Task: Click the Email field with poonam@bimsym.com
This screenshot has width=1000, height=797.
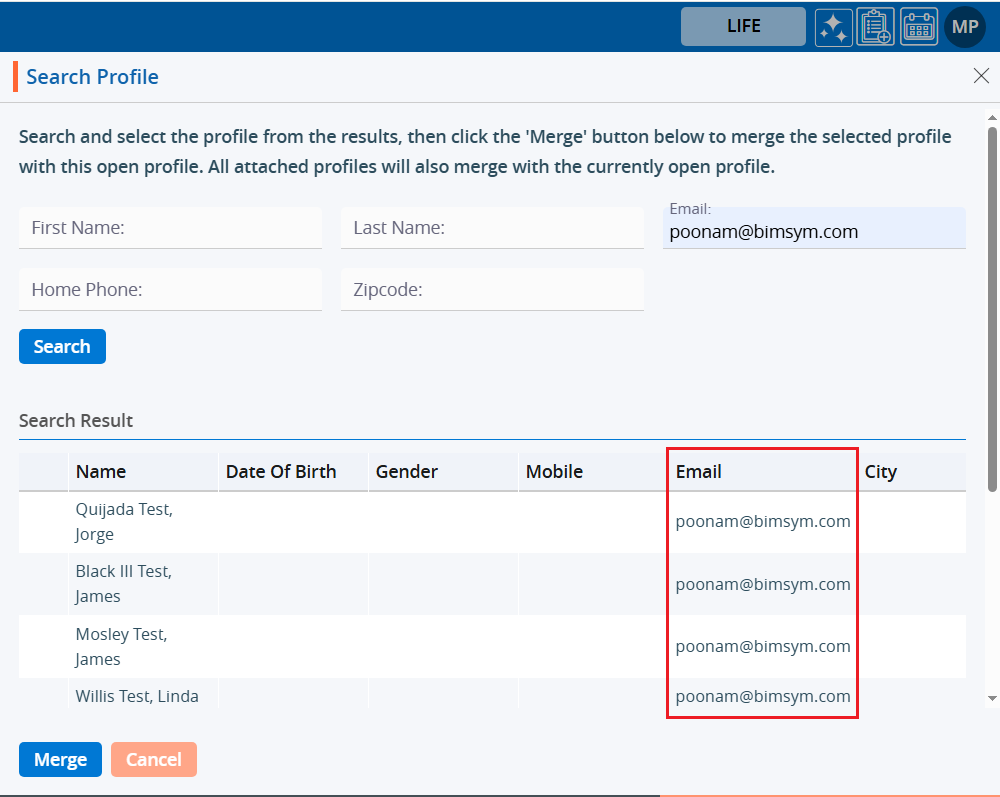Action: 813,231
